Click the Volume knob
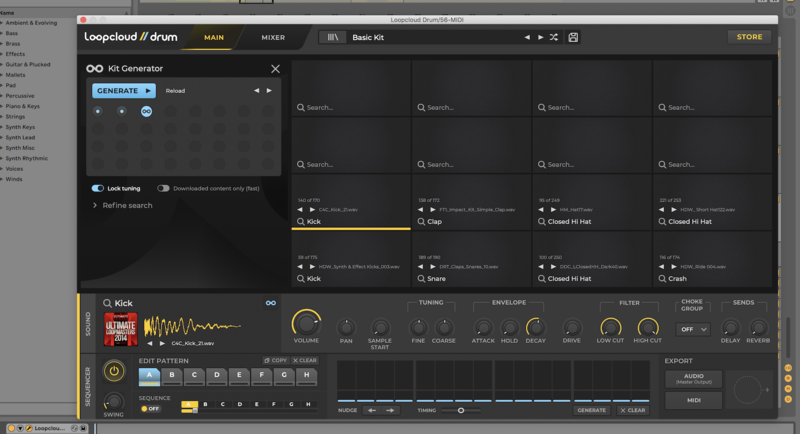800x434 pixels. tap(306, 323)
